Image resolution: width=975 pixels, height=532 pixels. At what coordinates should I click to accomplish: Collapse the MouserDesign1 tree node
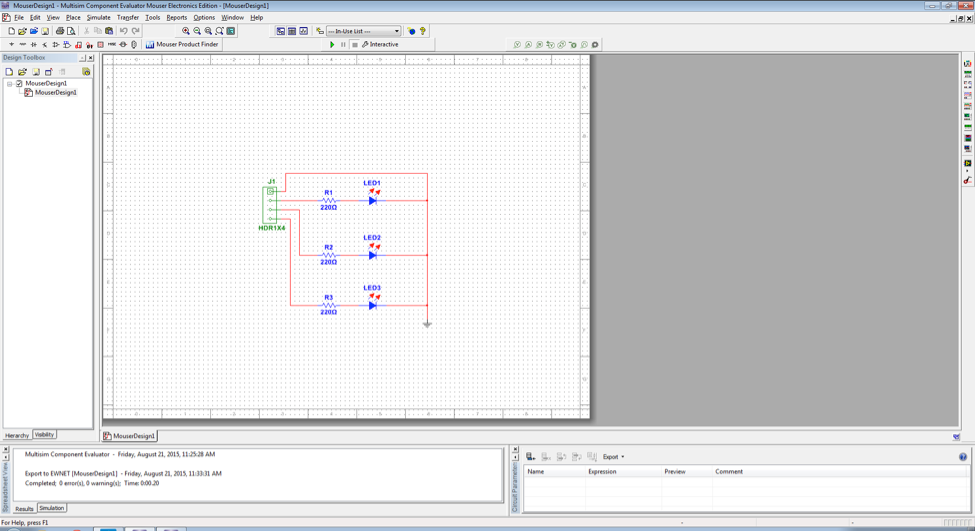click(x=9, y=84)
